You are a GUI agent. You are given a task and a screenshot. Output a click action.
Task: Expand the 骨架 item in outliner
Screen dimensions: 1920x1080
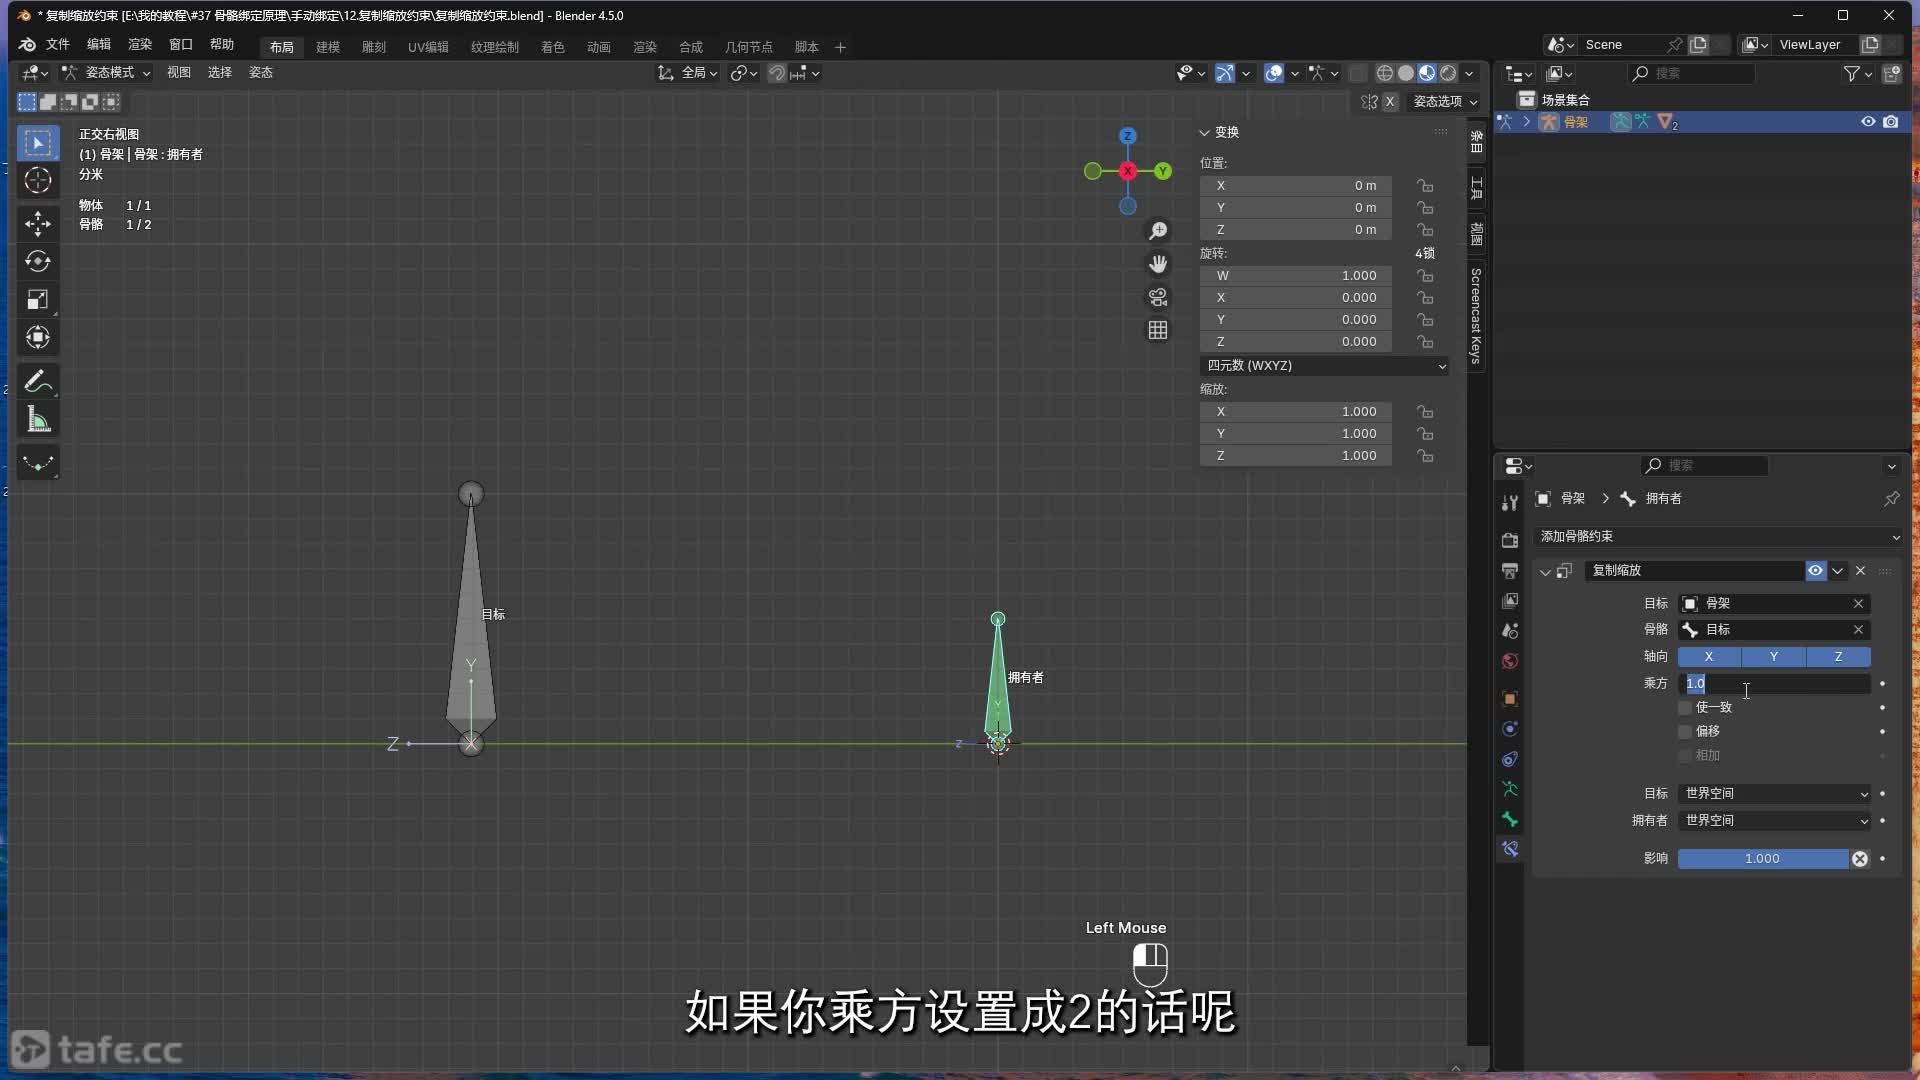click(1526, 122)
